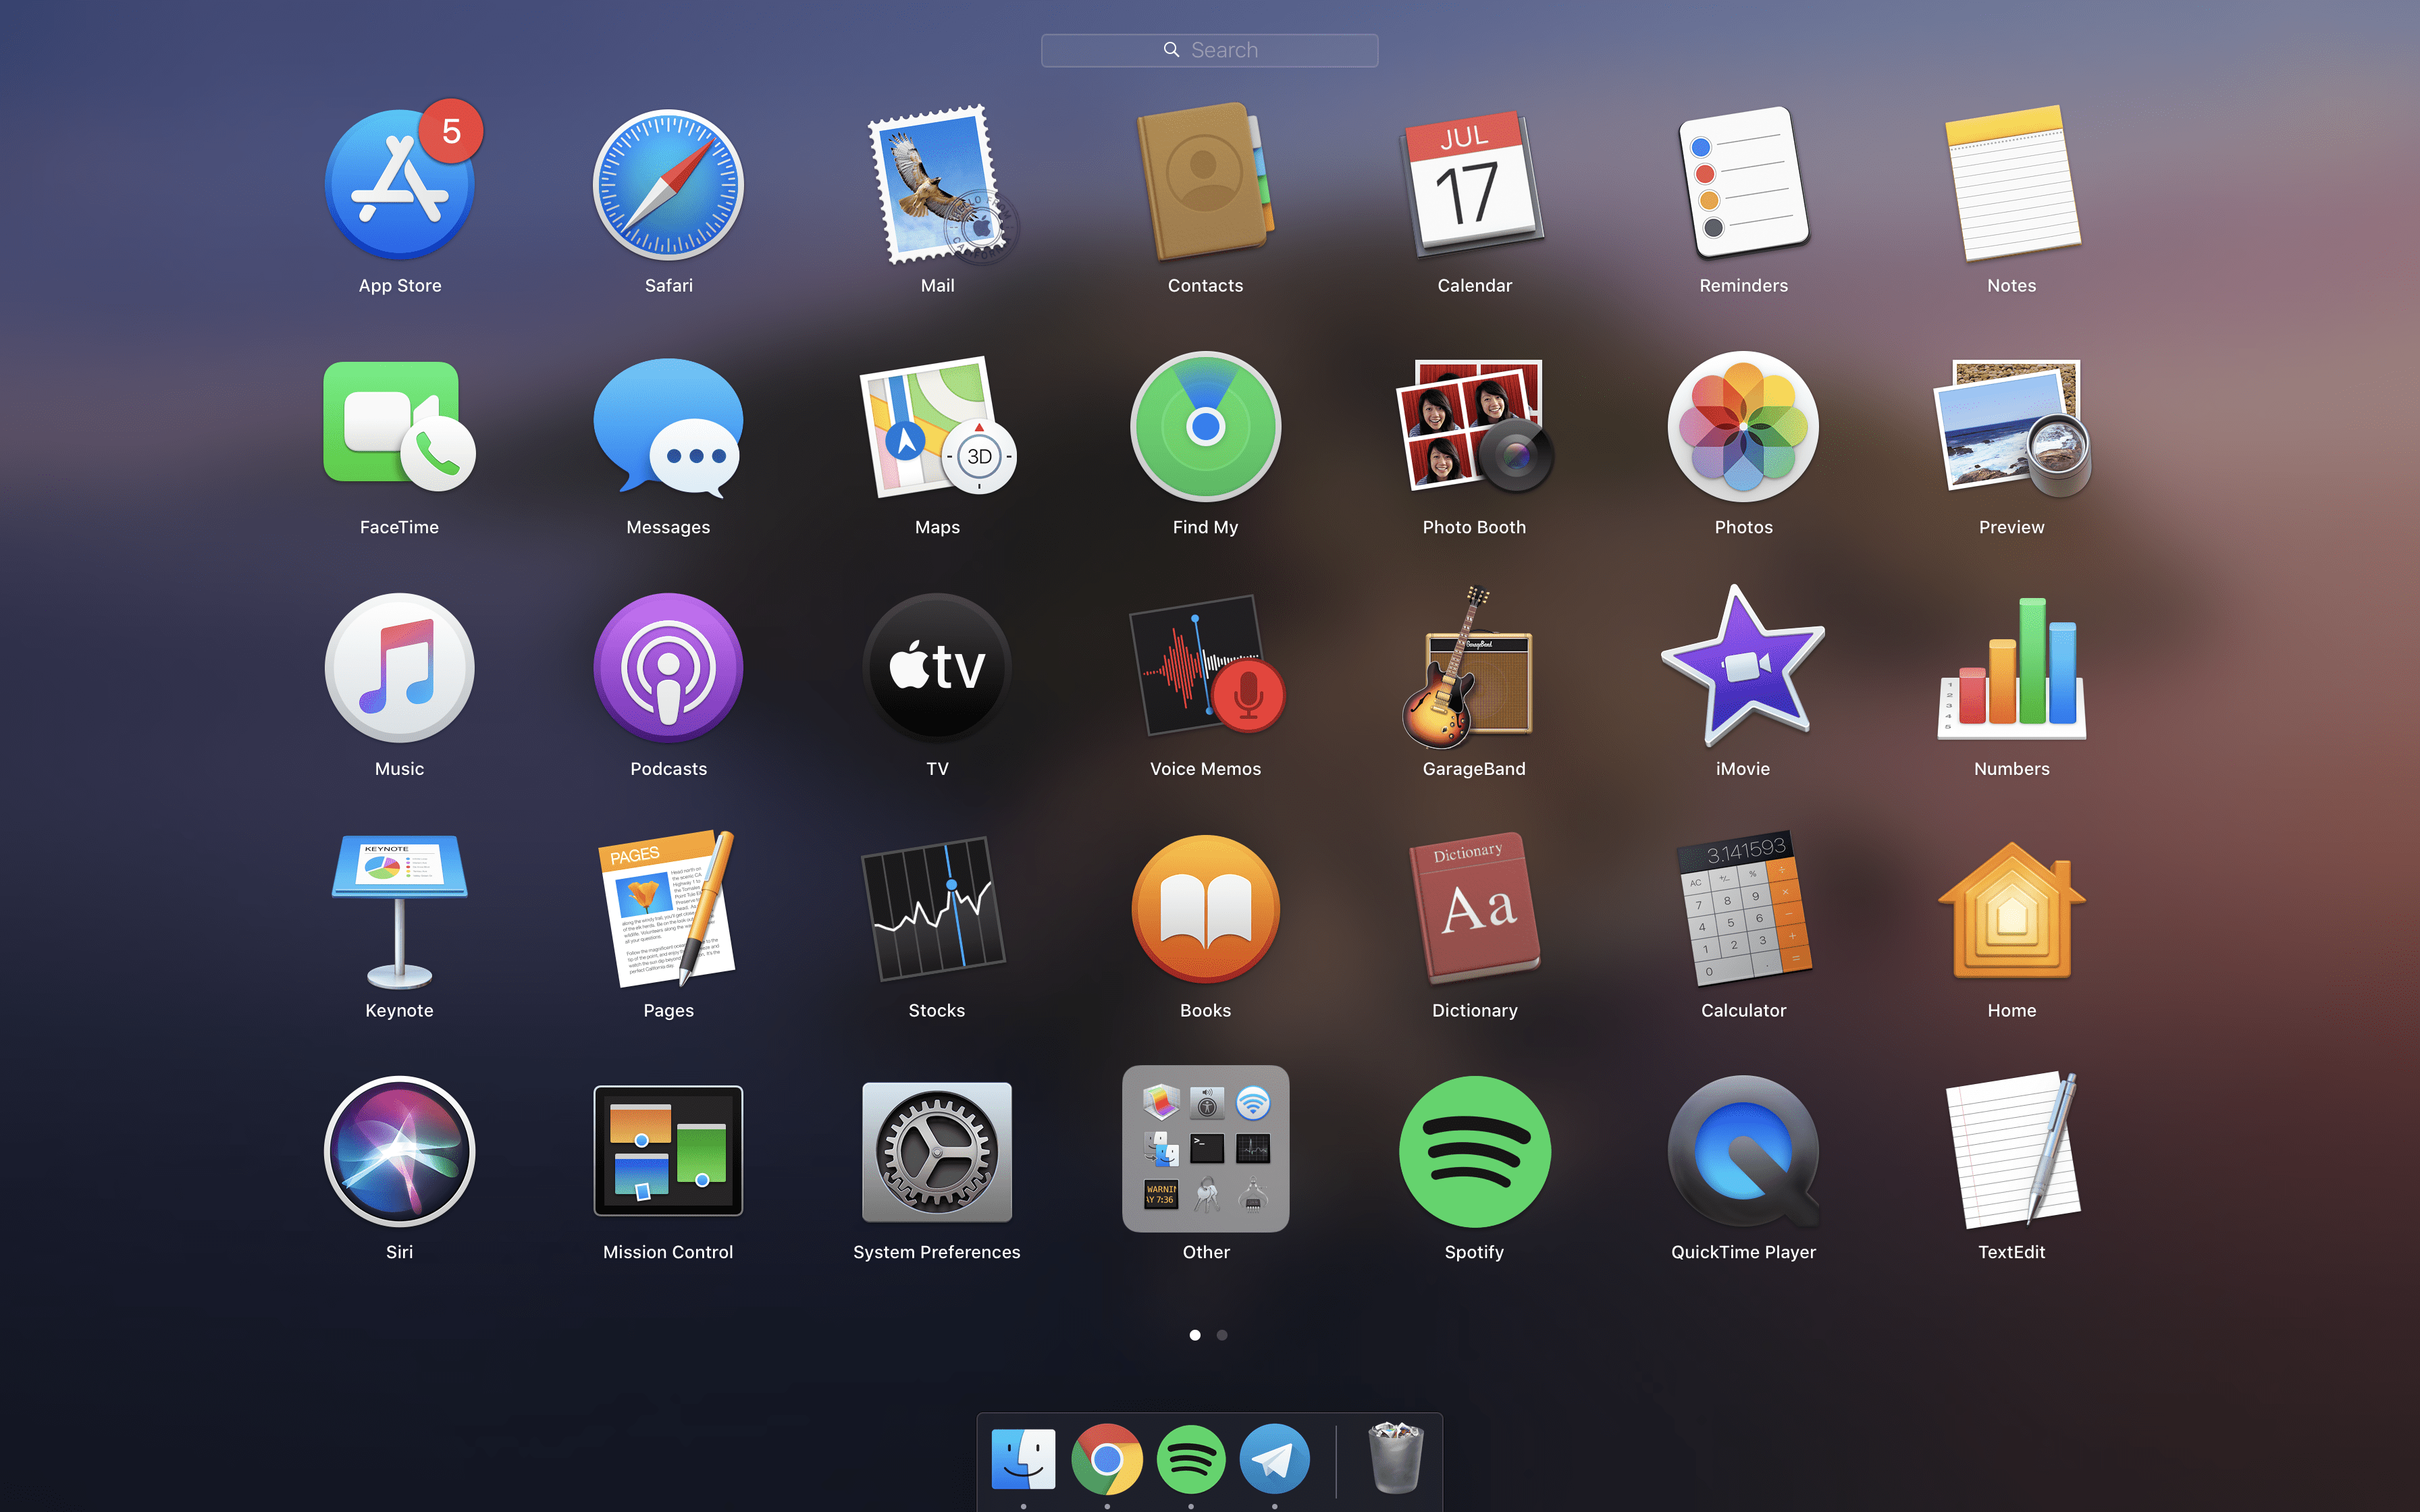Open Google Chrome in the Dock

[x=1107, y=1459]
